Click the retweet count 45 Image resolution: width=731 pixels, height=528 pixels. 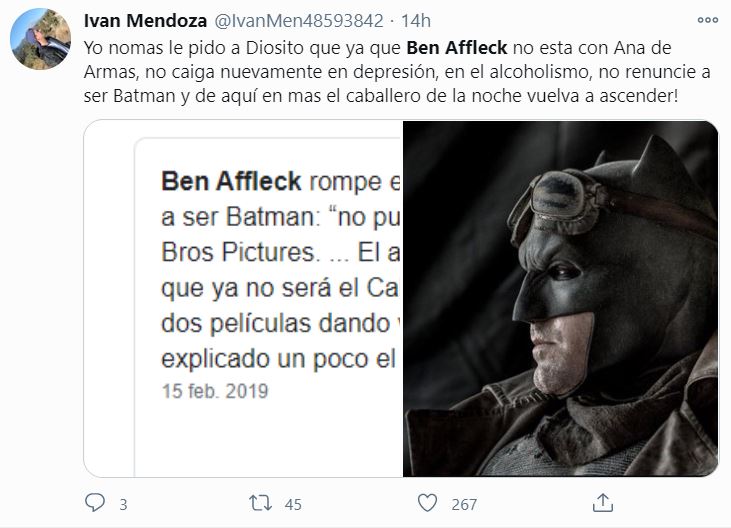tap(293, 505)
